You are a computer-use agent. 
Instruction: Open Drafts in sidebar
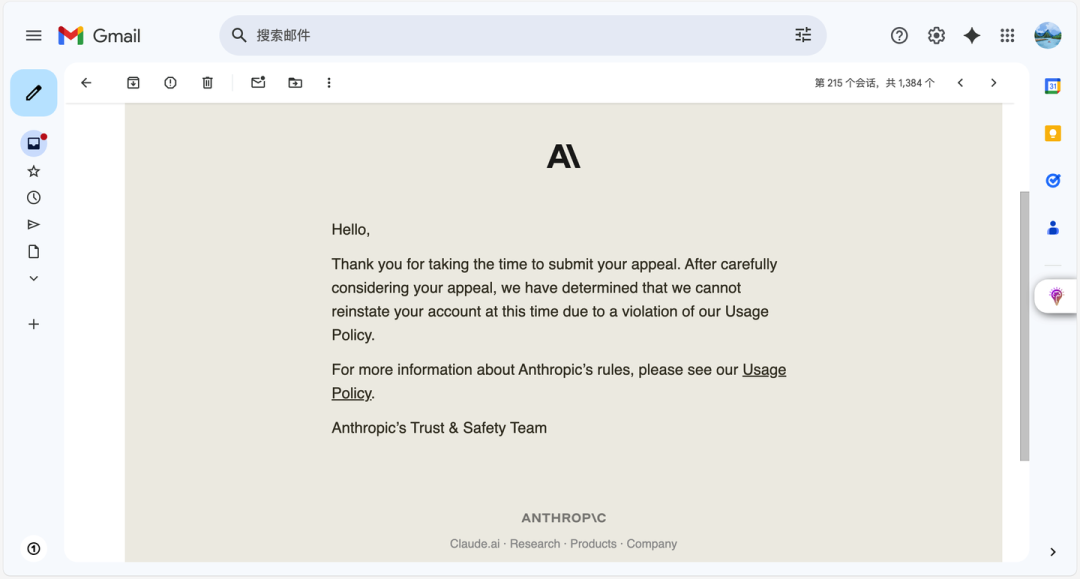coord(34,251)
